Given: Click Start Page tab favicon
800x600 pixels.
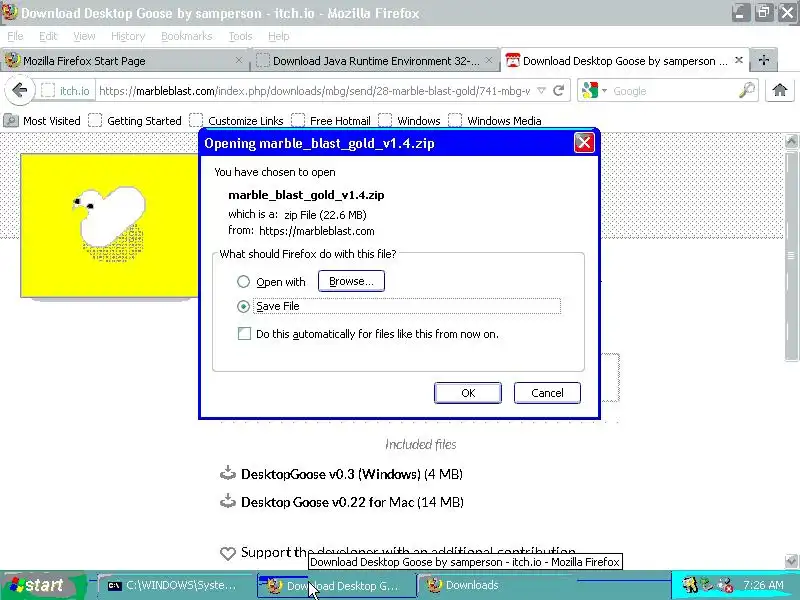Looking at the screenshot, I should click(12, 60).
